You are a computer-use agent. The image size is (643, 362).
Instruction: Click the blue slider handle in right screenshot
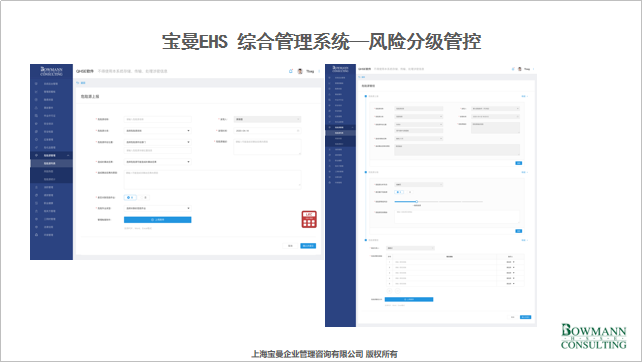click(416, 201)
